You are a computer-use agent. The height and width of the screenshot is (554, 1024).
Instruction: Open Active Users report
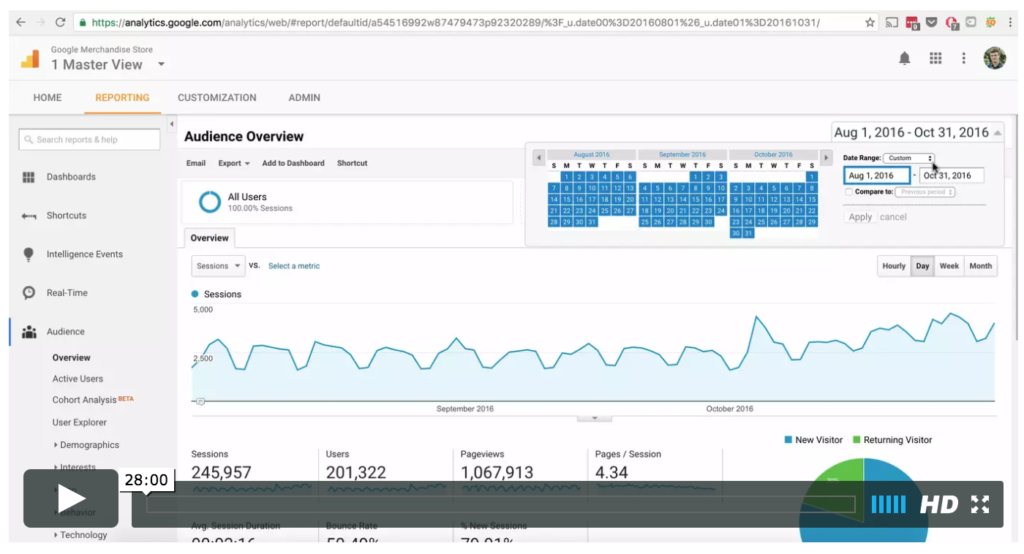coord(78,379)
